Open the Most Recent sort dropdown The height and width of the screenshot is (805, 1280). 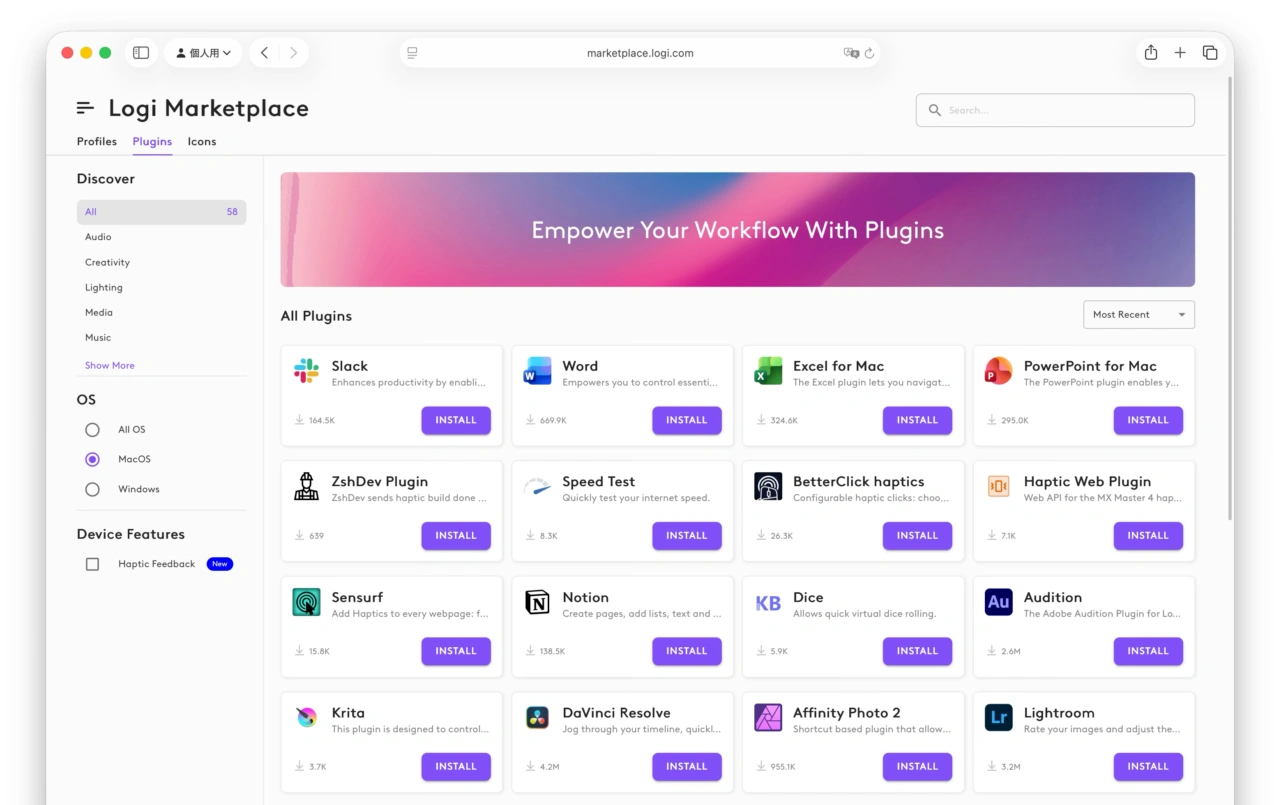pos(1138,314)
